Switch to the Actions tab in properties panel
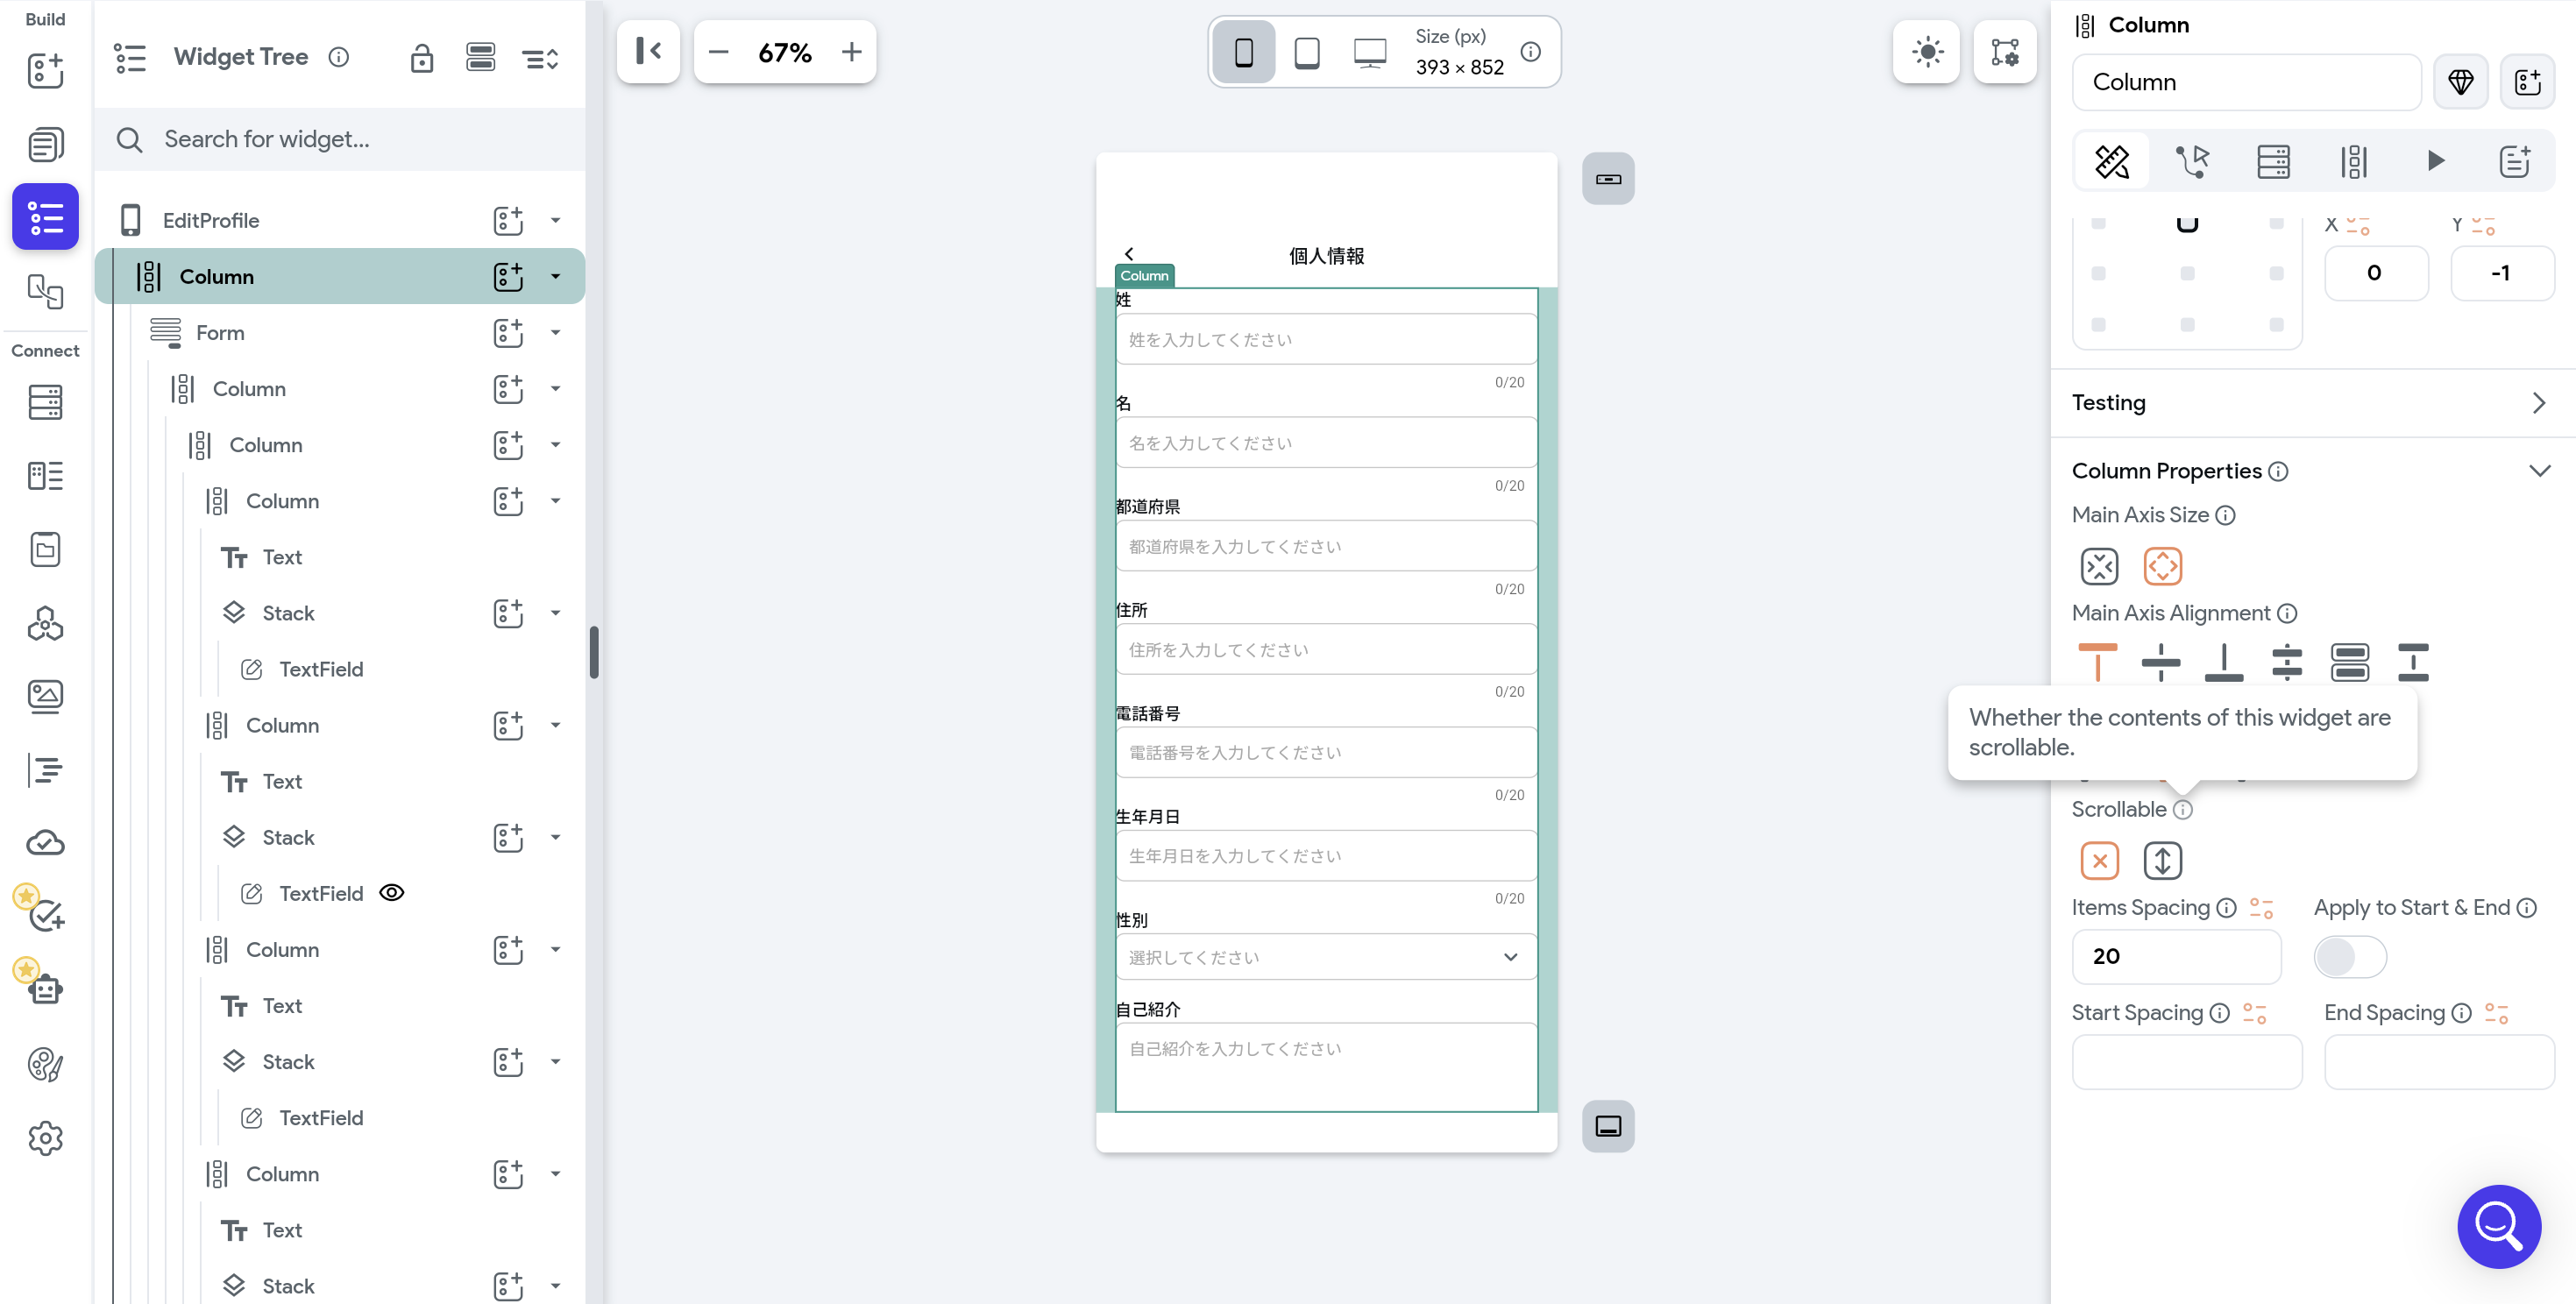The height and width of the screenshot is (1304, 2576). coord(2192,161)
